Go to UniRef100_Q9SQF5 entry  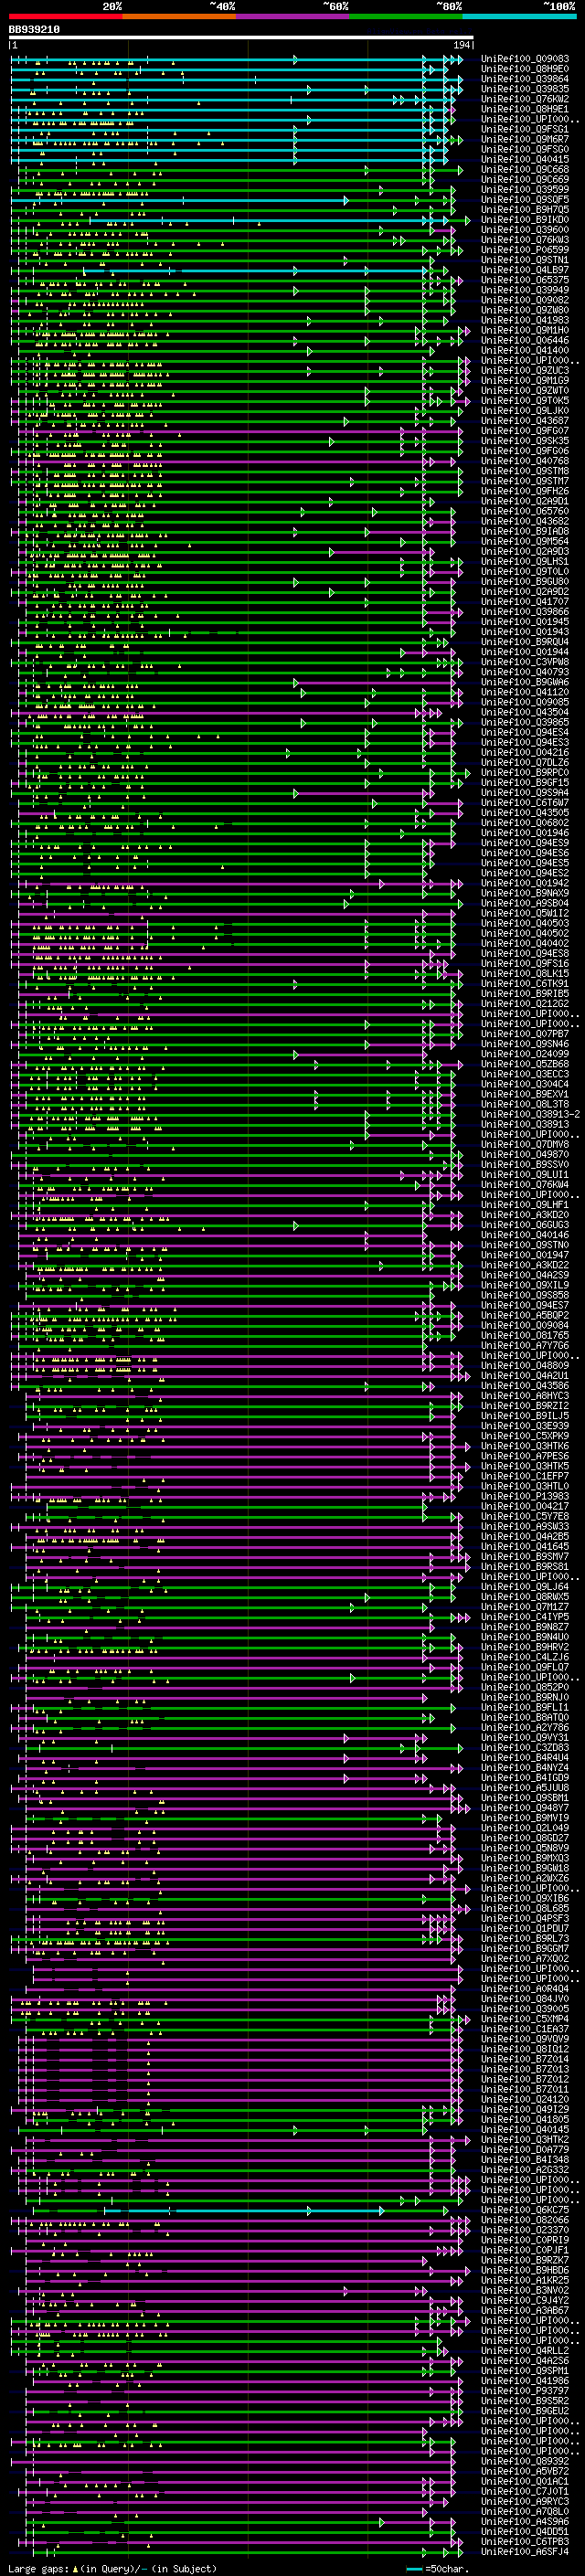point(525,200)
